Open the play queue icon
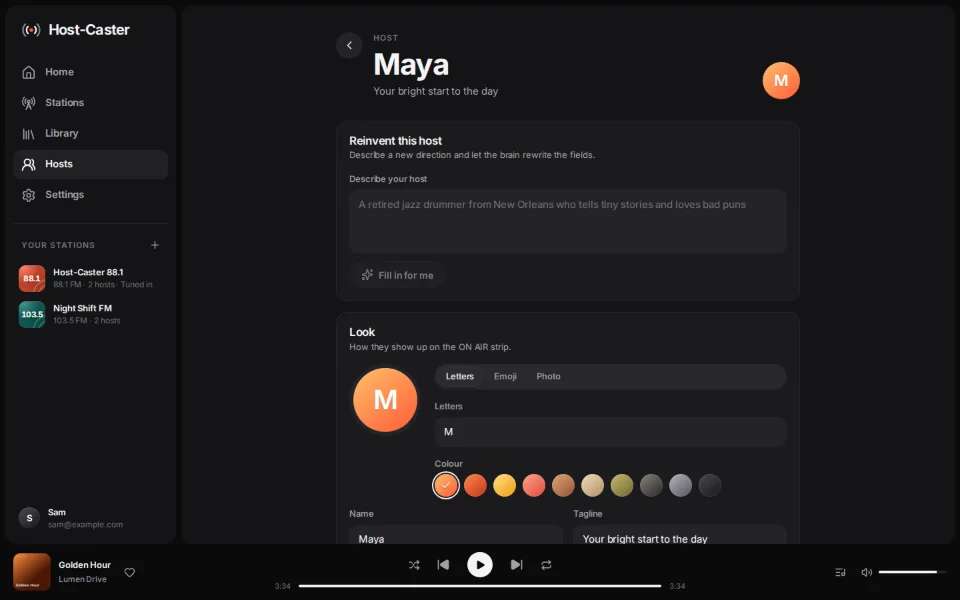This screenshot has height=600, width=960. pyautogui.click(x=840, y=572)
